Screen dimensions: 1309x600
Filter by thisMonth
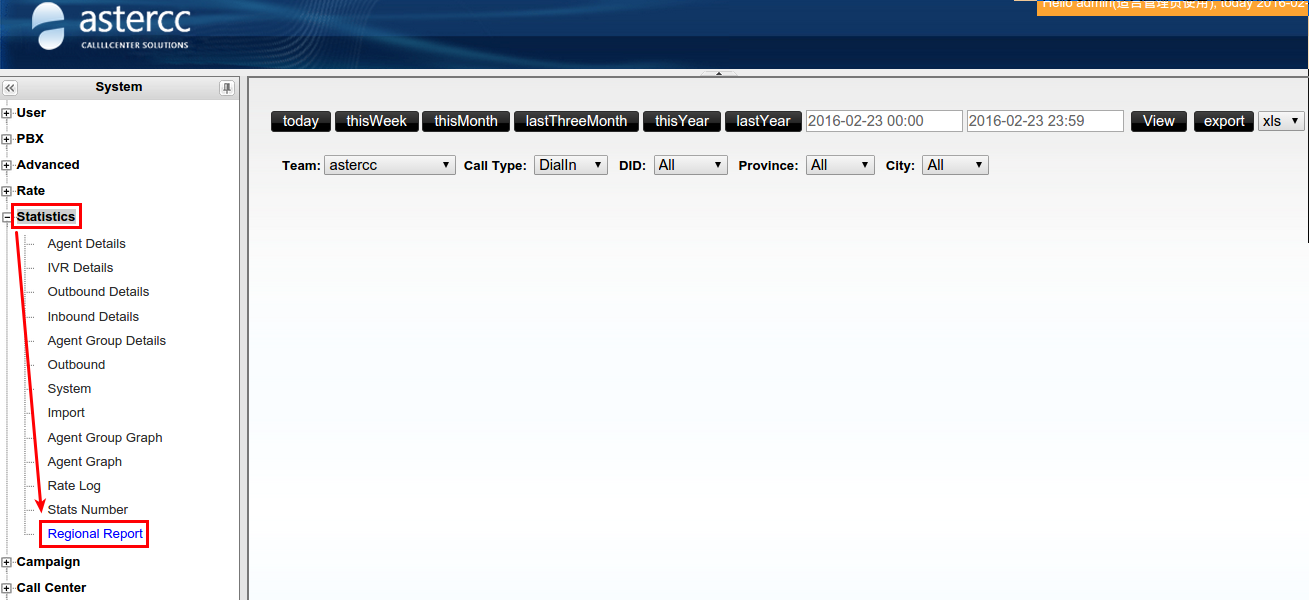465,121
